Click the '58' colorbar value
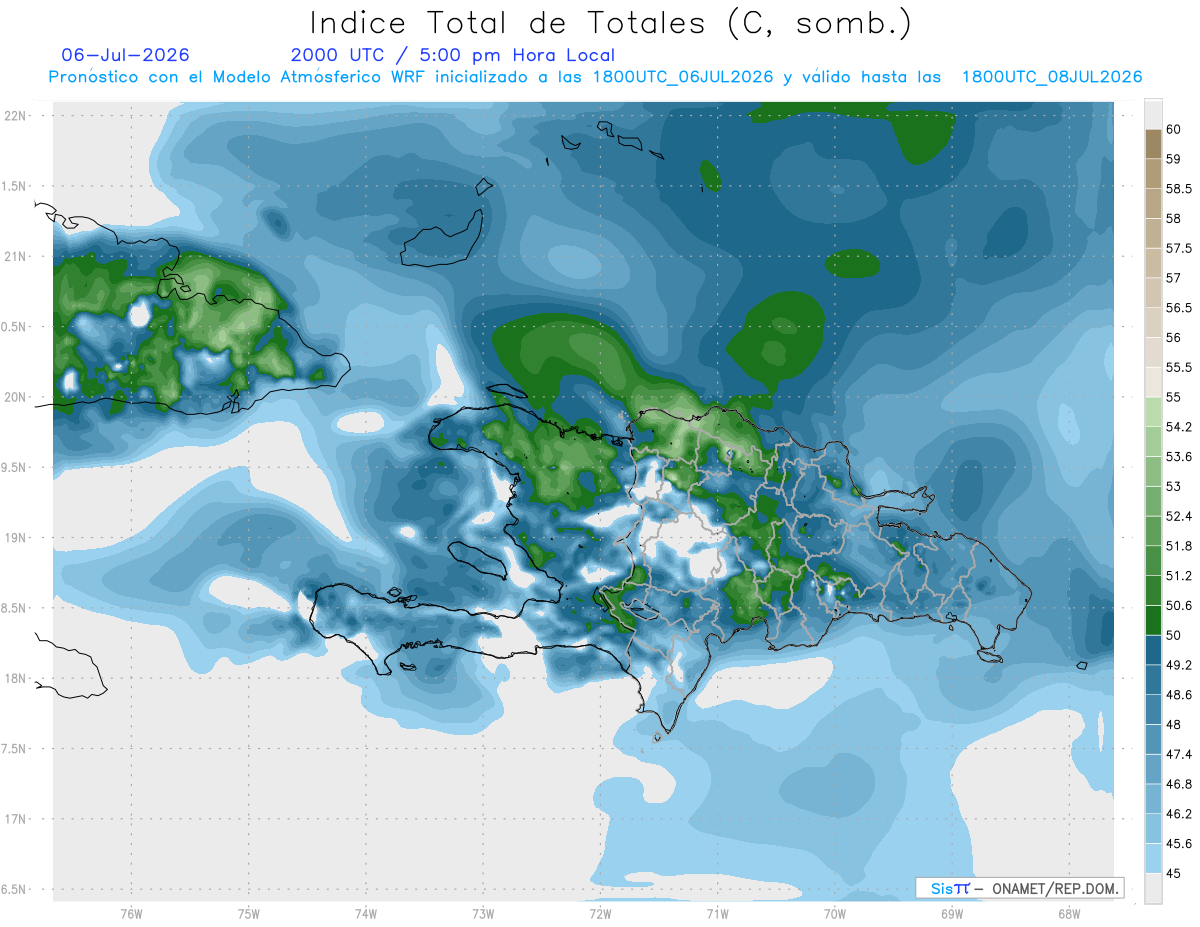Viewport: 1200px width, 927px height. pyautogui.click(x=1173, y=219)
